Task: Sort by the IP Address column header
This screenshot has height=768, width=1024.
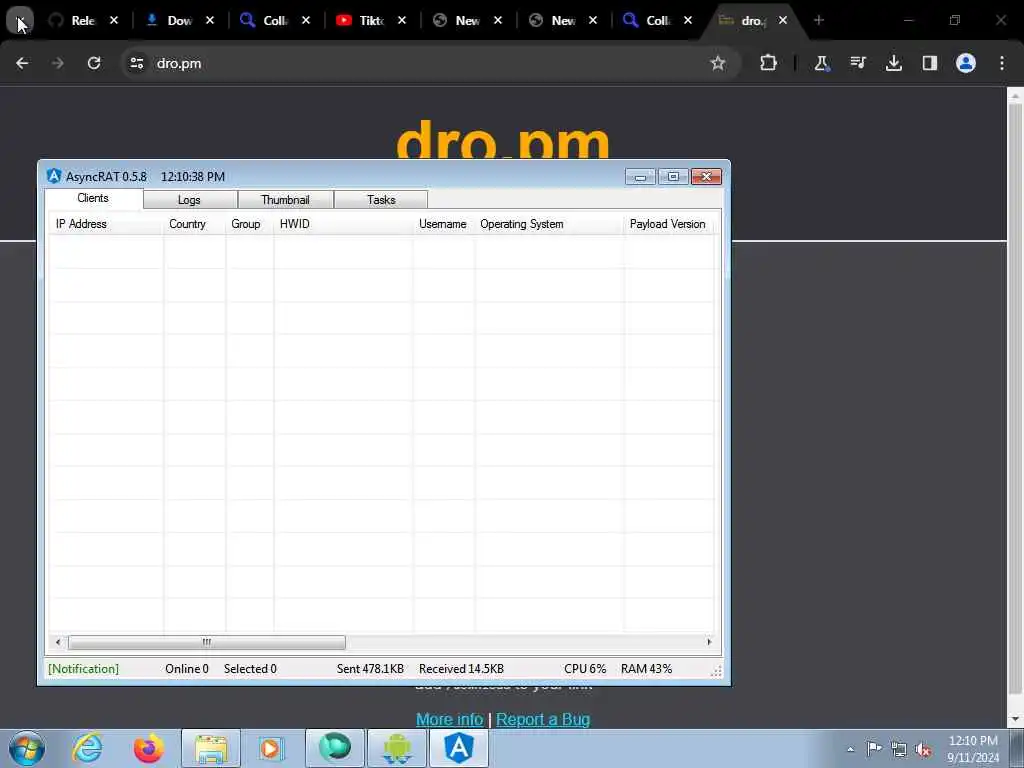Action: (x=106, y=224)
